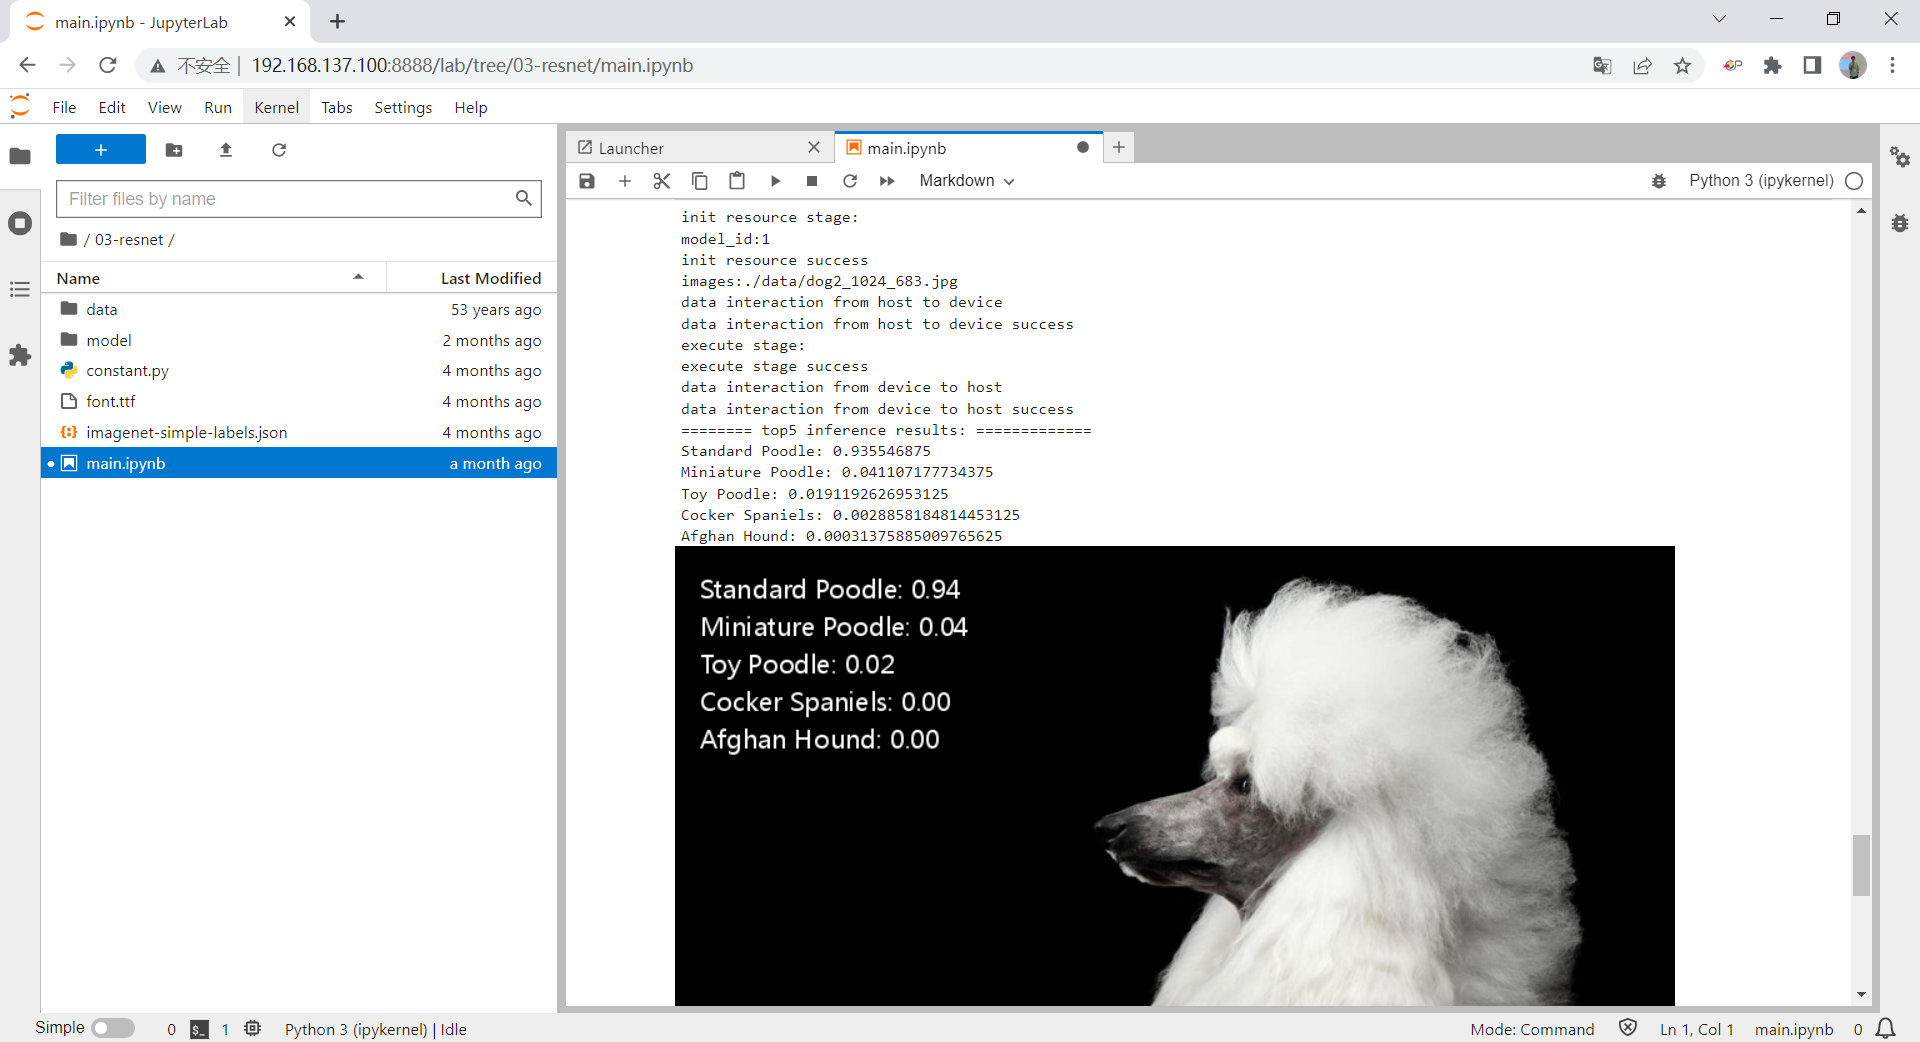Refresh the file list
1920x1042 pixels.
point(279,149)
